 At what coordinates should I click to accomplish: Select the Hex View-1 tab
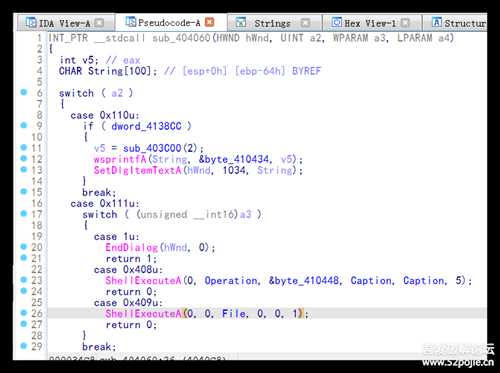(370, 23)
